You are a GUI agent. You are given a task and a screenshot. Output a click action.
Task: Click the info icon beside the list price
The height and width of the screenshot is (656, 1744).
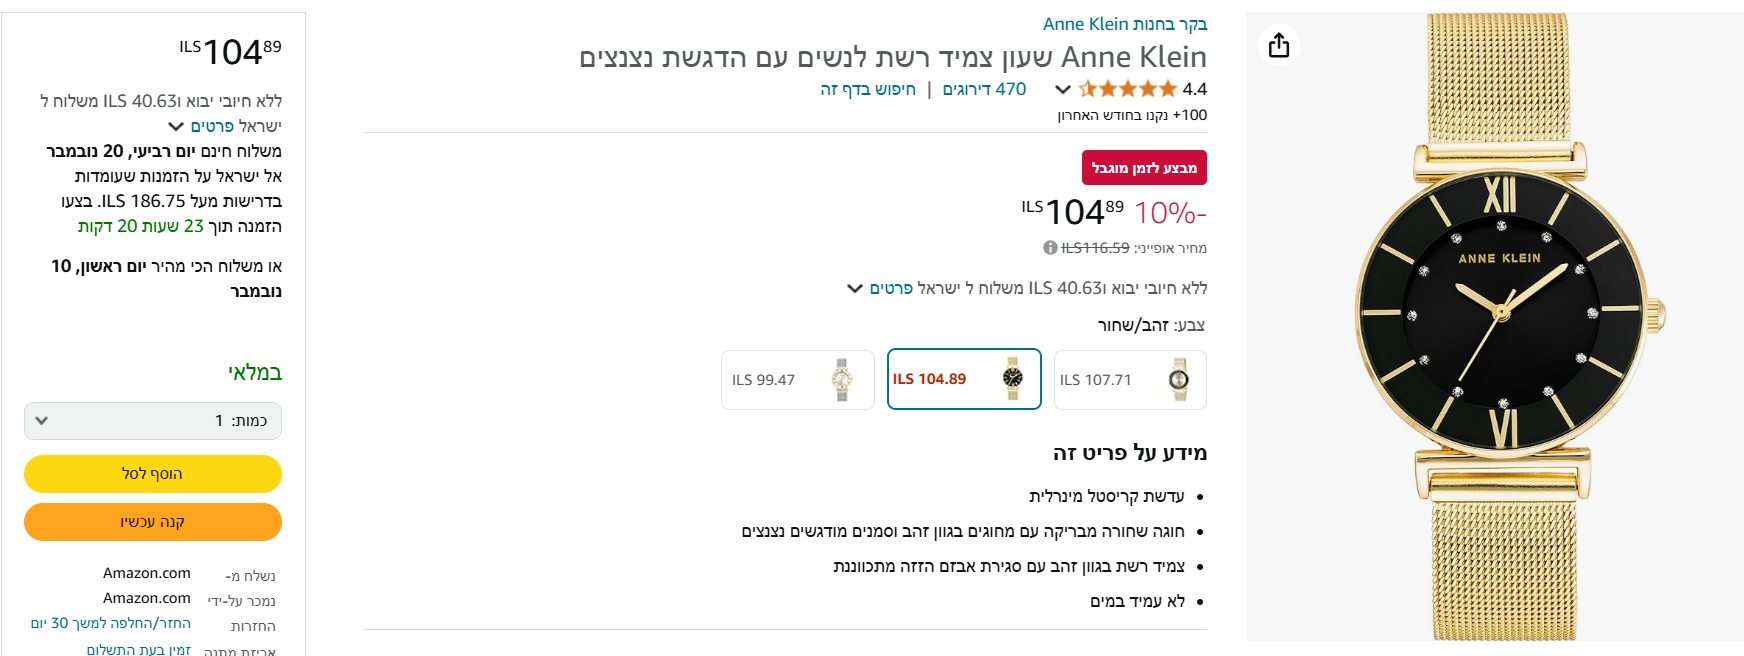pyautogui.click(x=1050, y=248)
